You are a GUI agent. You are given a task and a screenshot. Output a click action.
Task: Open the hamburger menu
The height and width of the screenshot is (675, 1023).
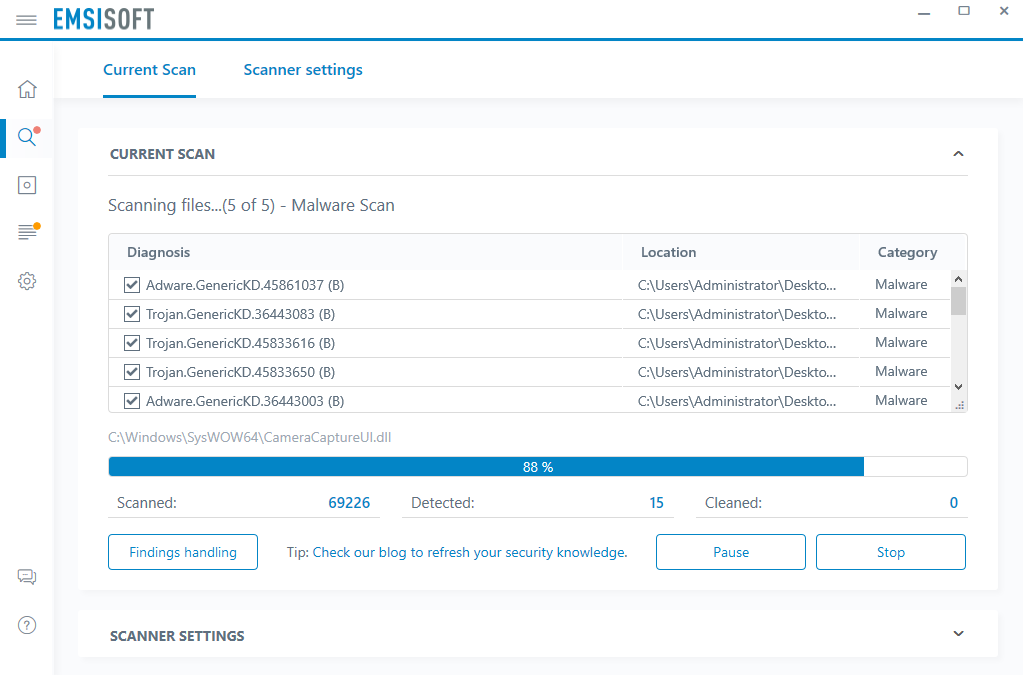26,18
